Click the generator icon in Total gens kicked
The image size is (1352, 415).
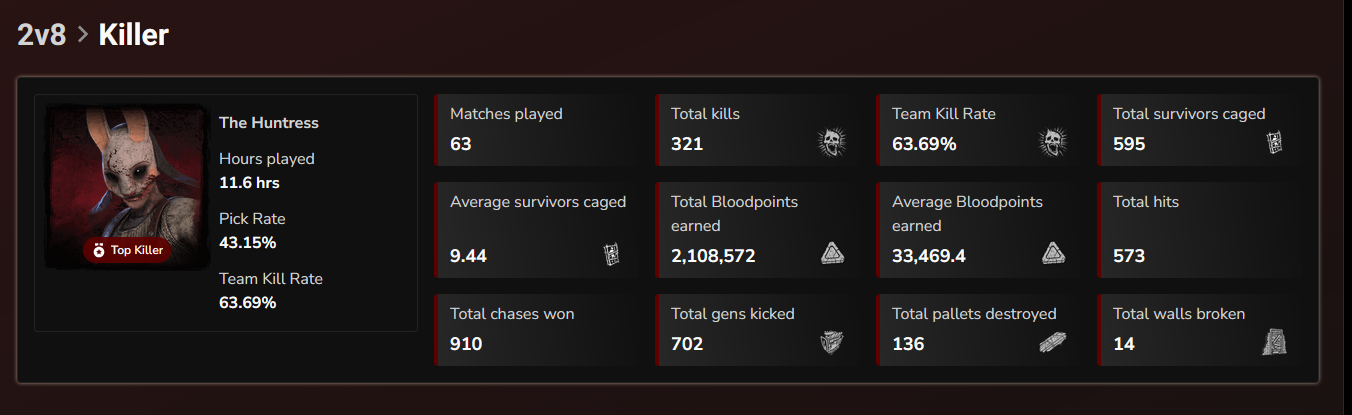click(x=831, y=342)
